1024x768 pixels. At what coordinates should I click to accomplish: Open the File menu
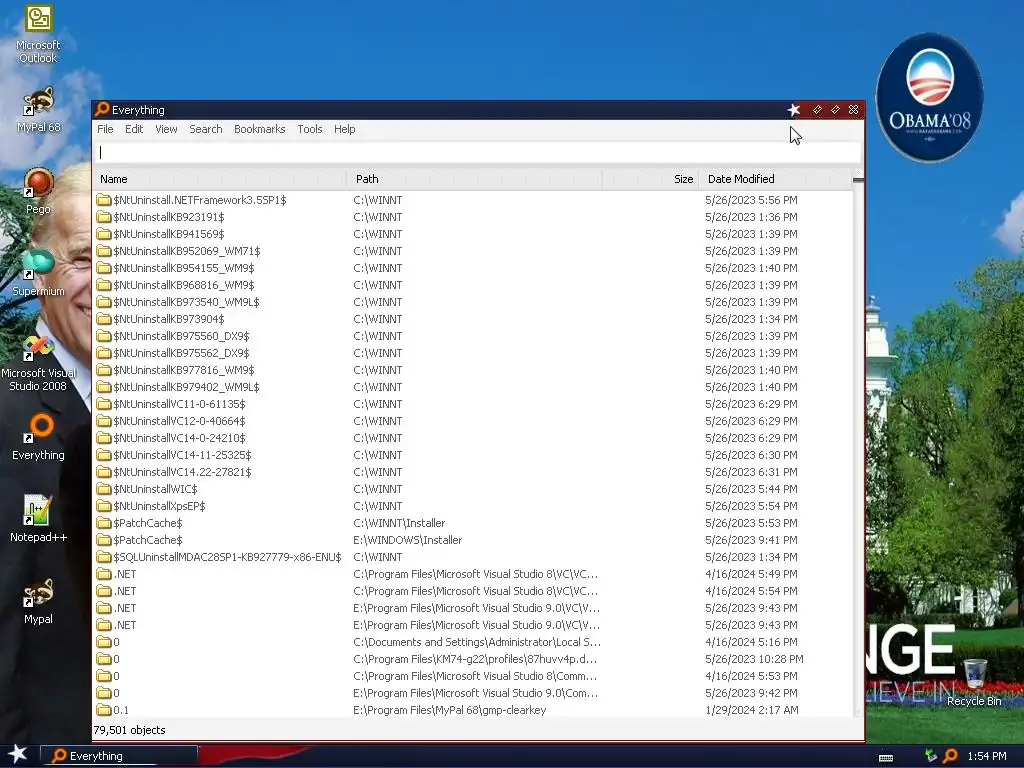[x=105, y=129]
